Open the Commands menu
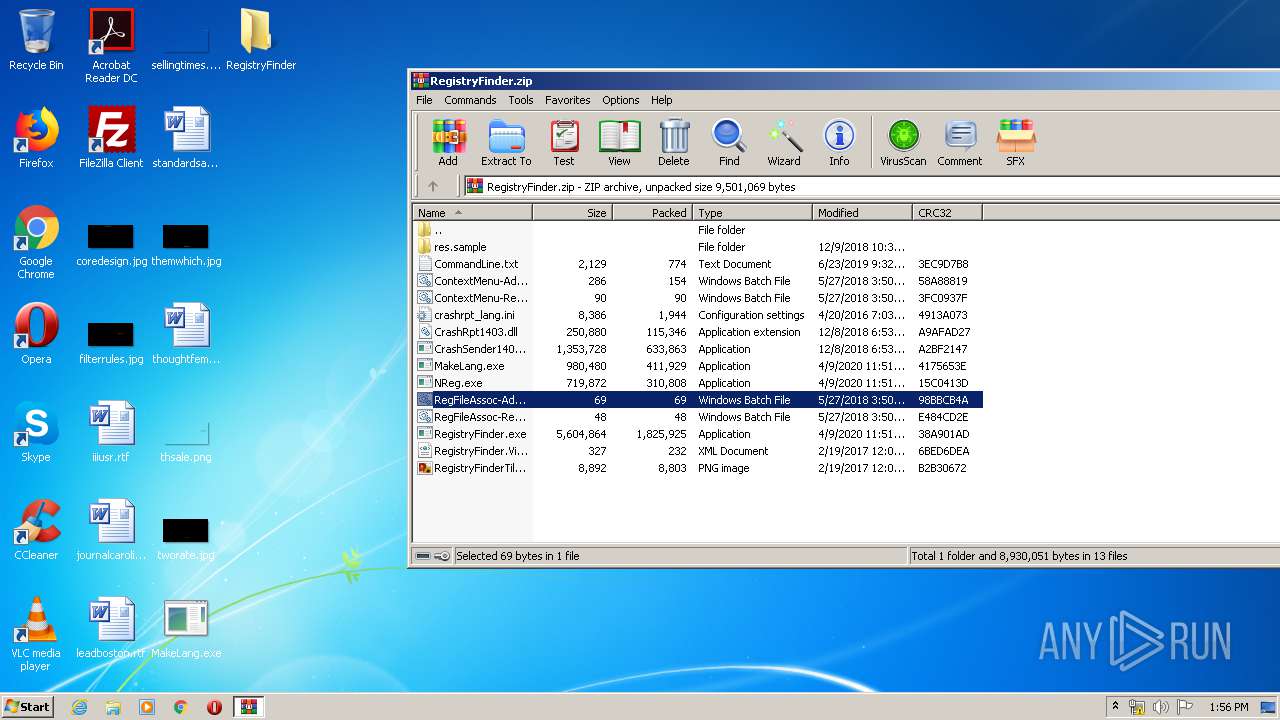Viewport: 1280px width, 720px height. click(x=470, y=100)
